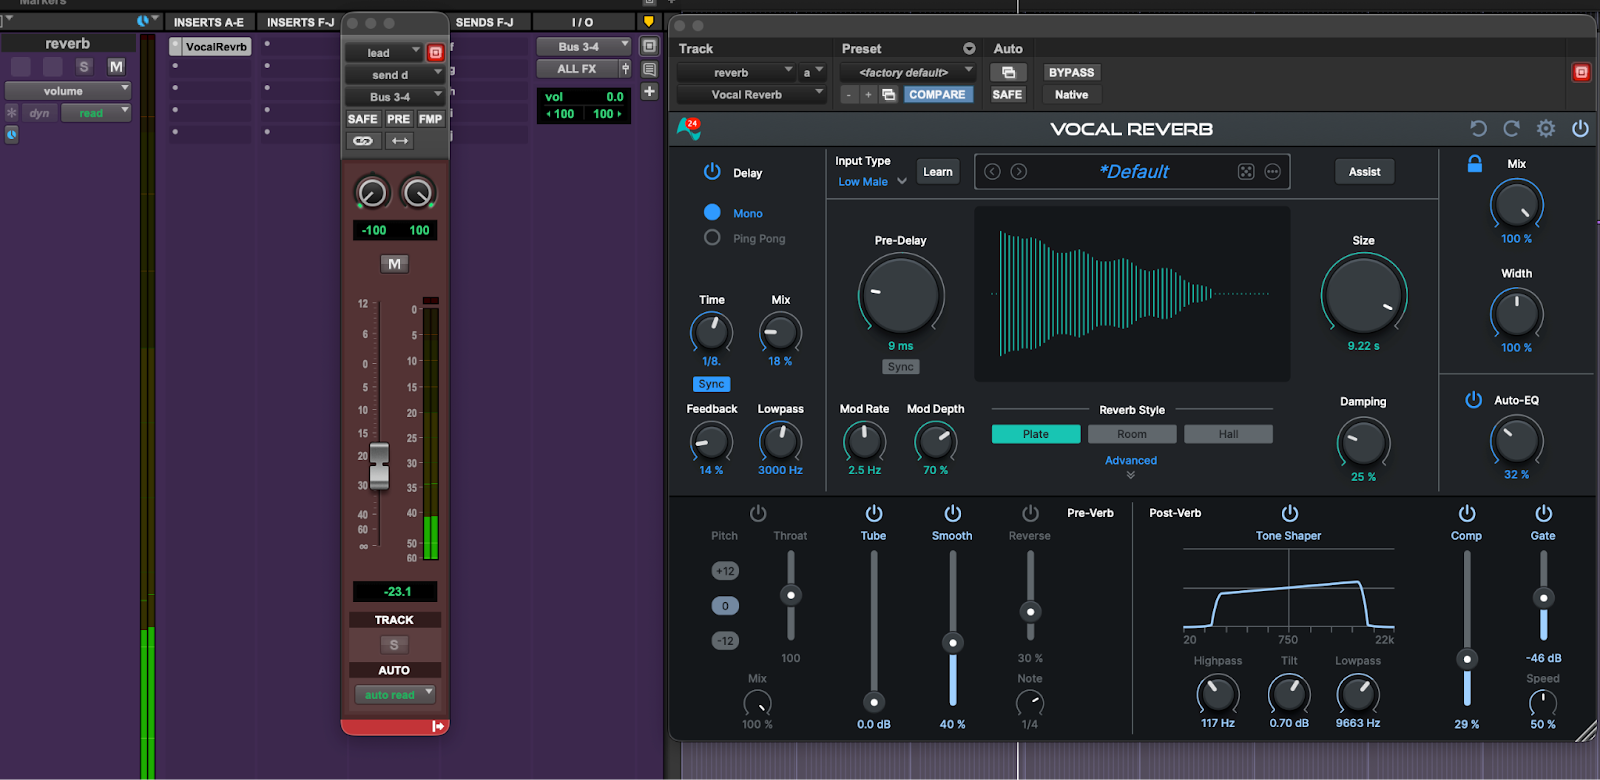Viewport: 1600px width, 780px height.
Task: Click the plugin automation enable icon under Auto
Action: point(1008,72)
